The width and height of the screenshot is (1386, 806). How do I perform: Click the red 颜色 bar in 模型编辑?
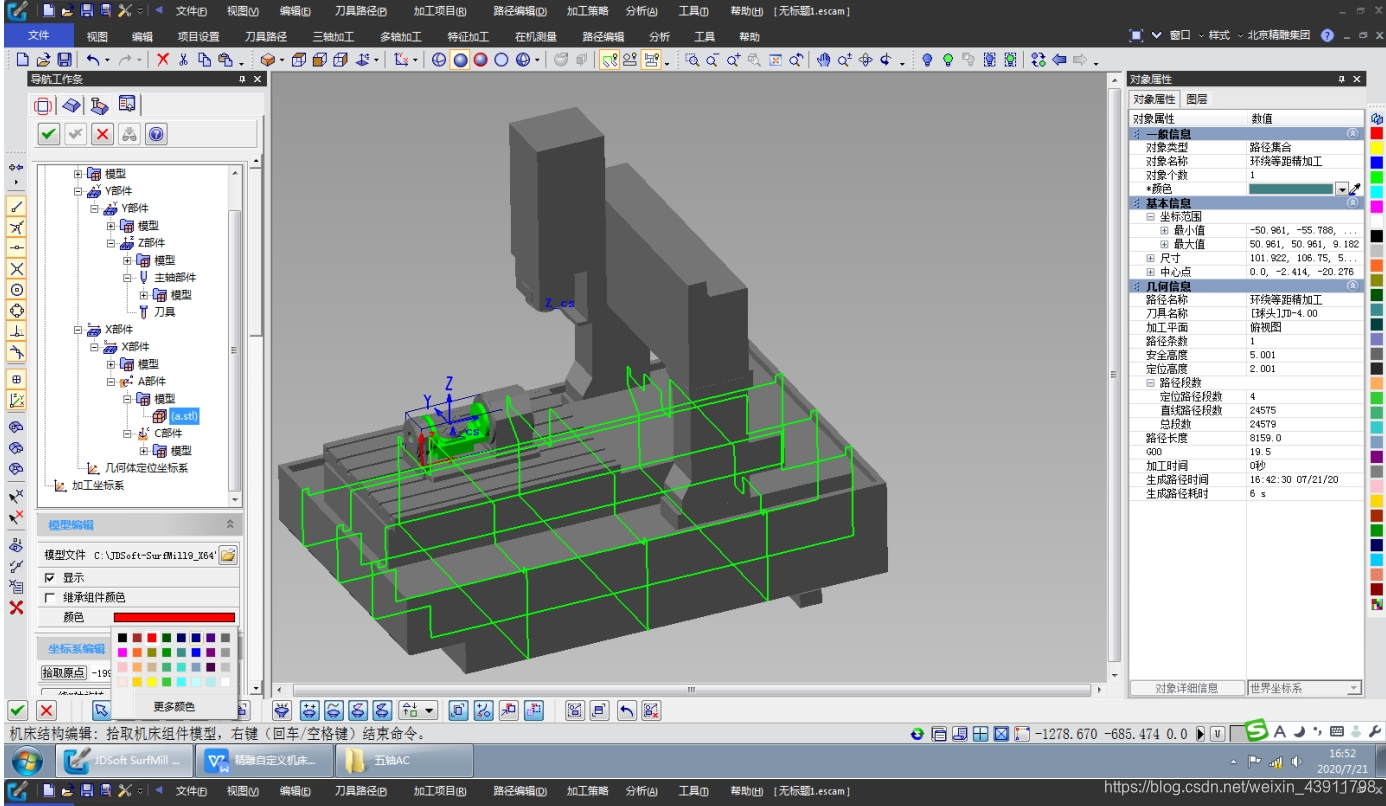point(174,617)
